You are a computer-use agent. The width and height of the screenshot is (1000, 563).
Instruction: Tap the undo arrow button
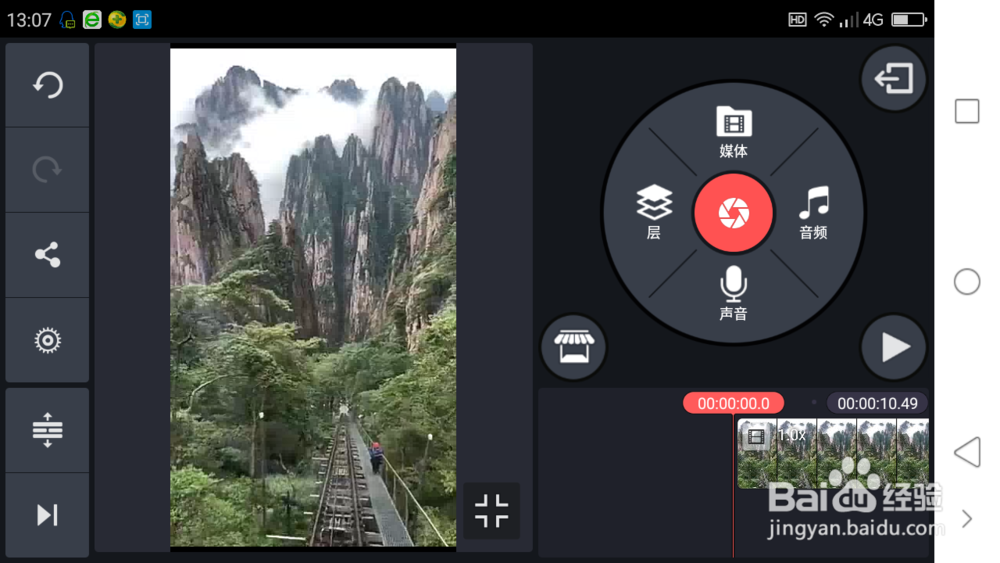pos(47,85)
